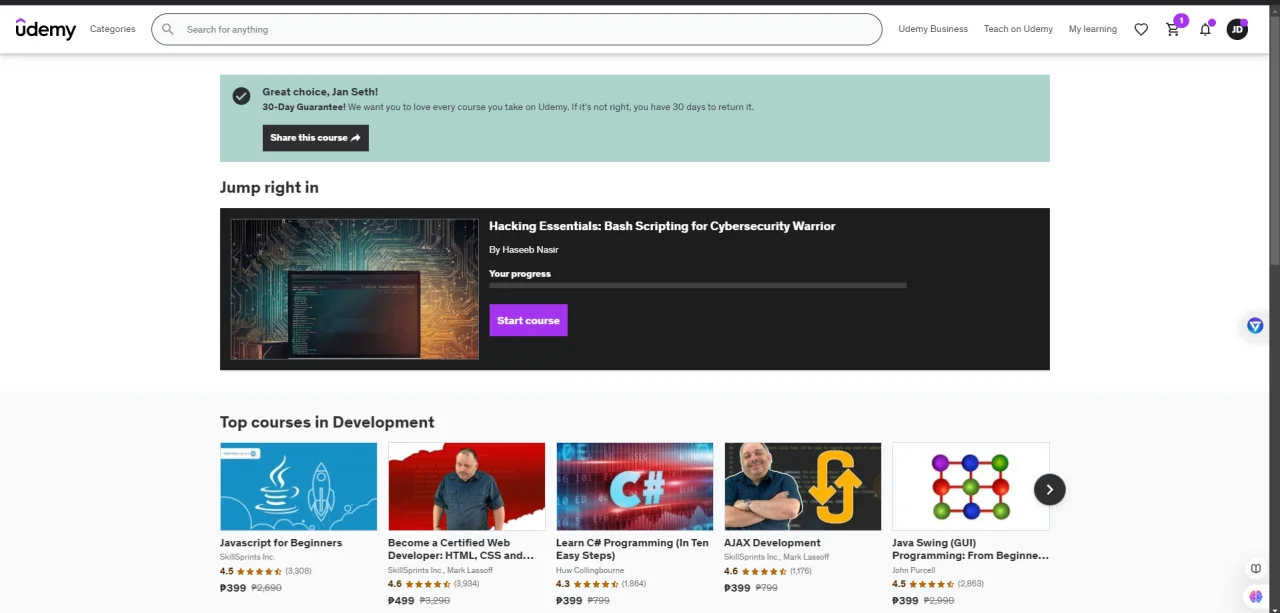The height and width of the screenshot is (613, 1280).
Task: Click the rating stars of Javascript for Beginners
Action: [259, 571]
